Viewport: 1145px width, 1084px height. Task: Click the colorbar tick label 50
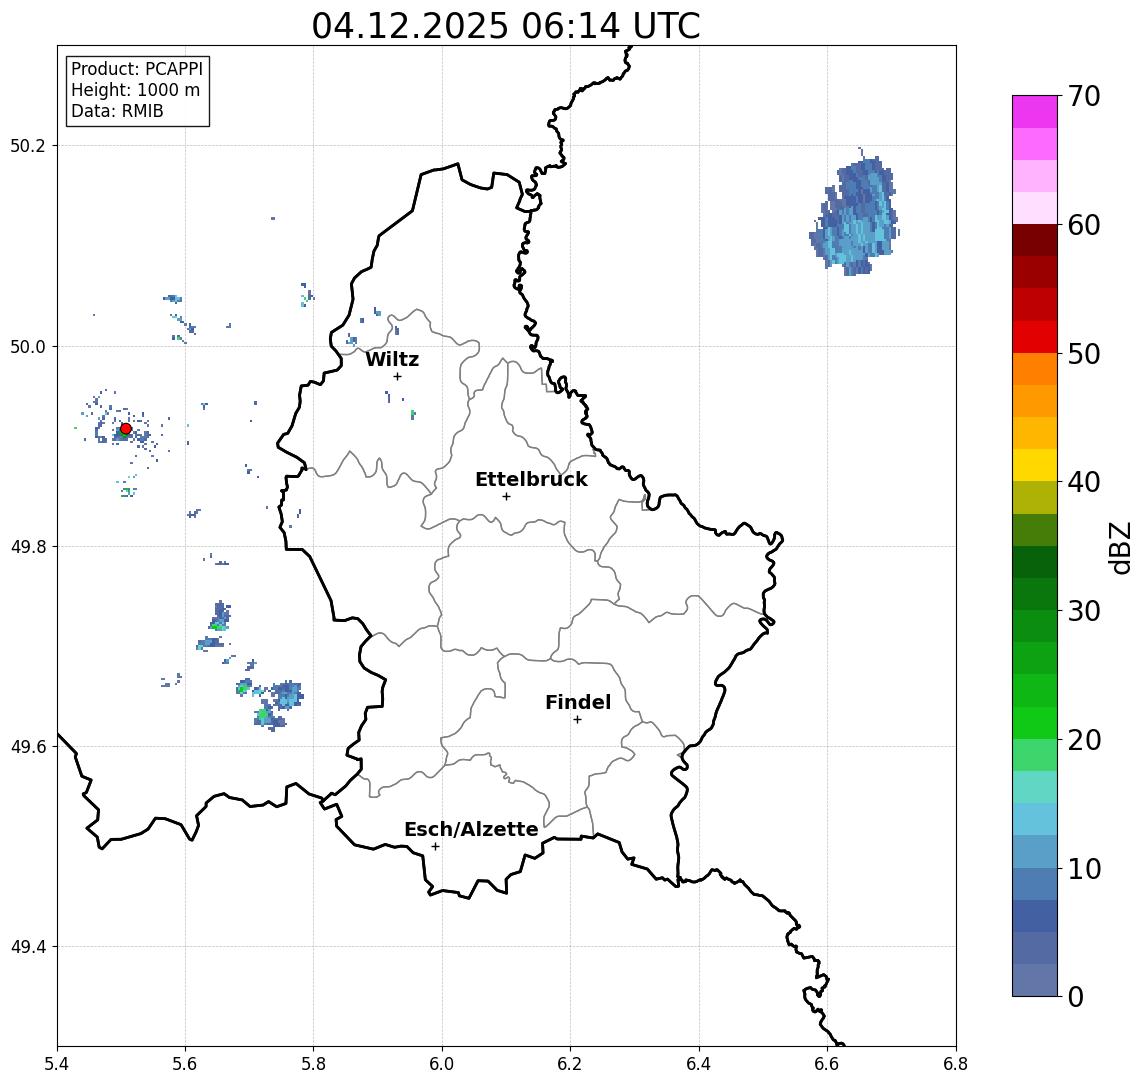click(1084, 354)
